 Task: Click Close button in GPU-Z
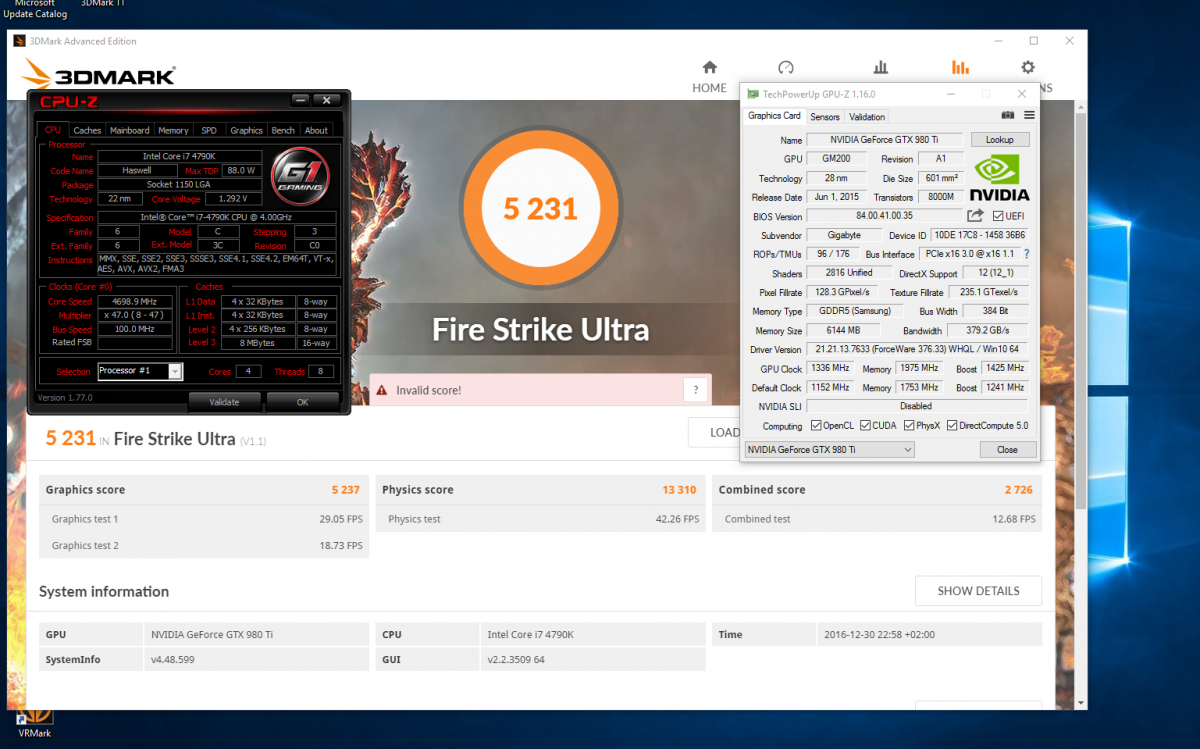point(1007,450)
